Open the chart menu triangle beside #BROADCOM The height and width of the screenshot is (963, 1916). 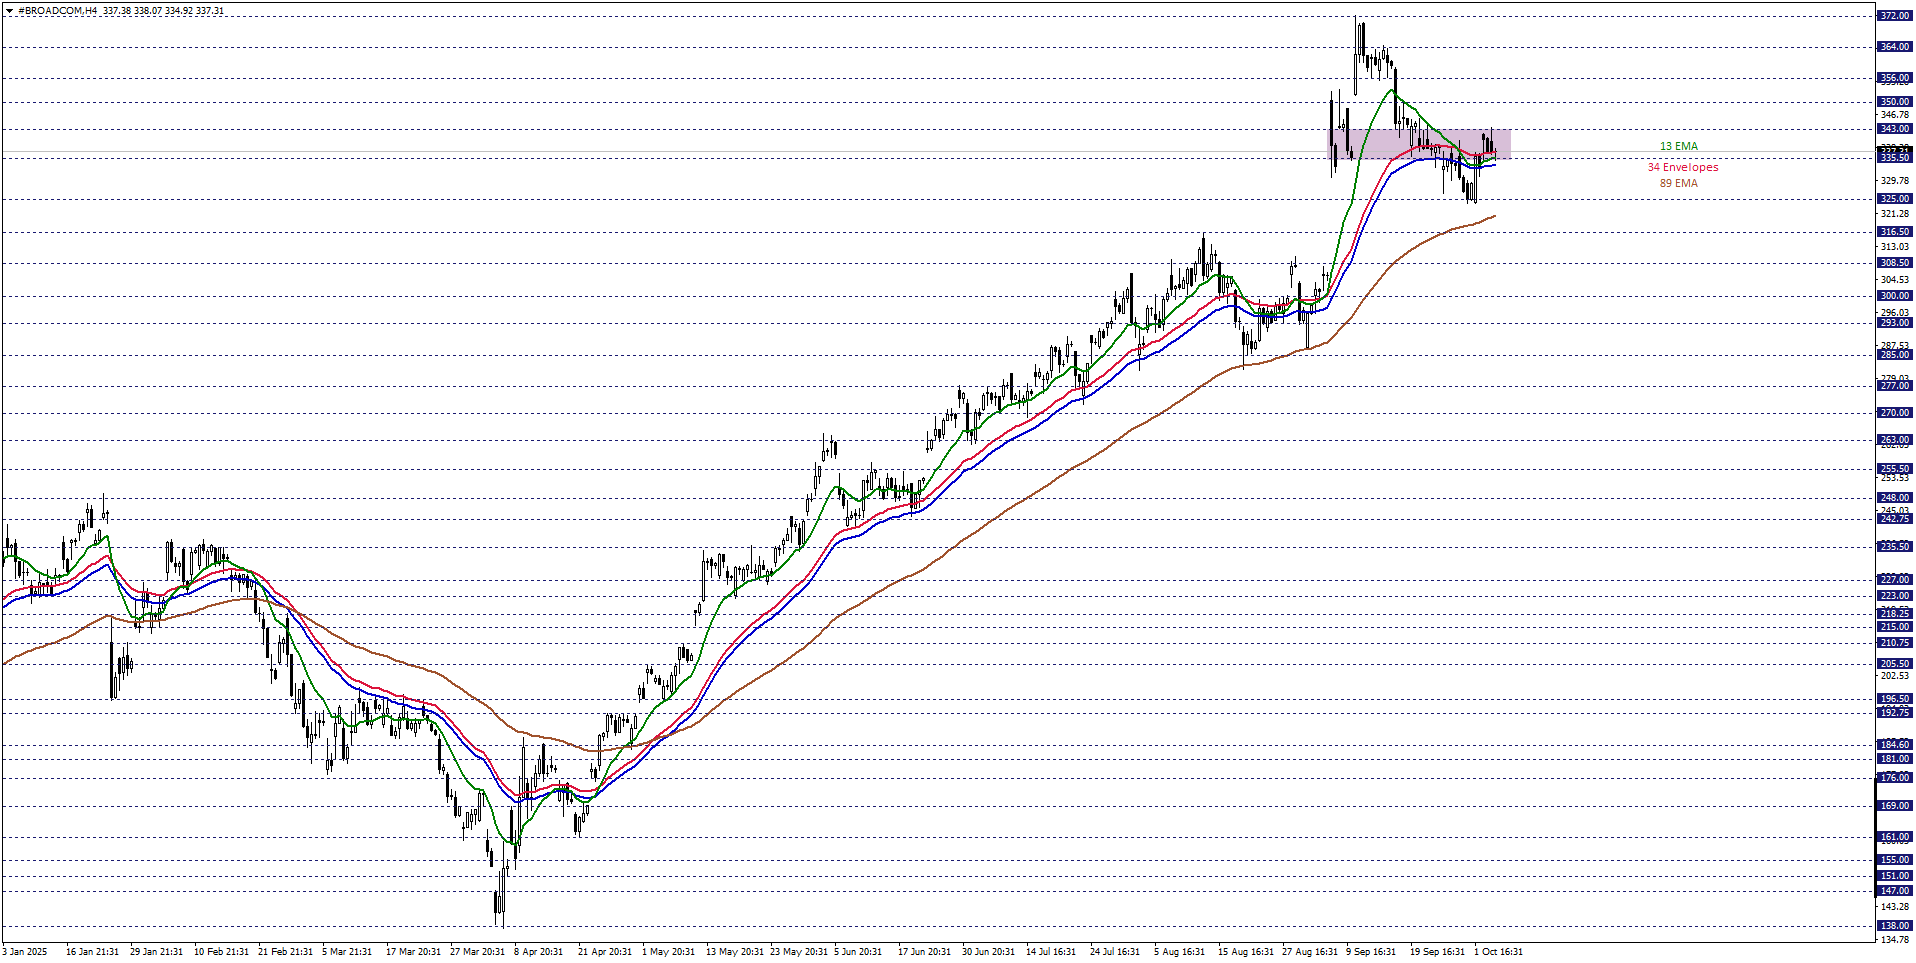pyautogui.click(x=9, y=11)
